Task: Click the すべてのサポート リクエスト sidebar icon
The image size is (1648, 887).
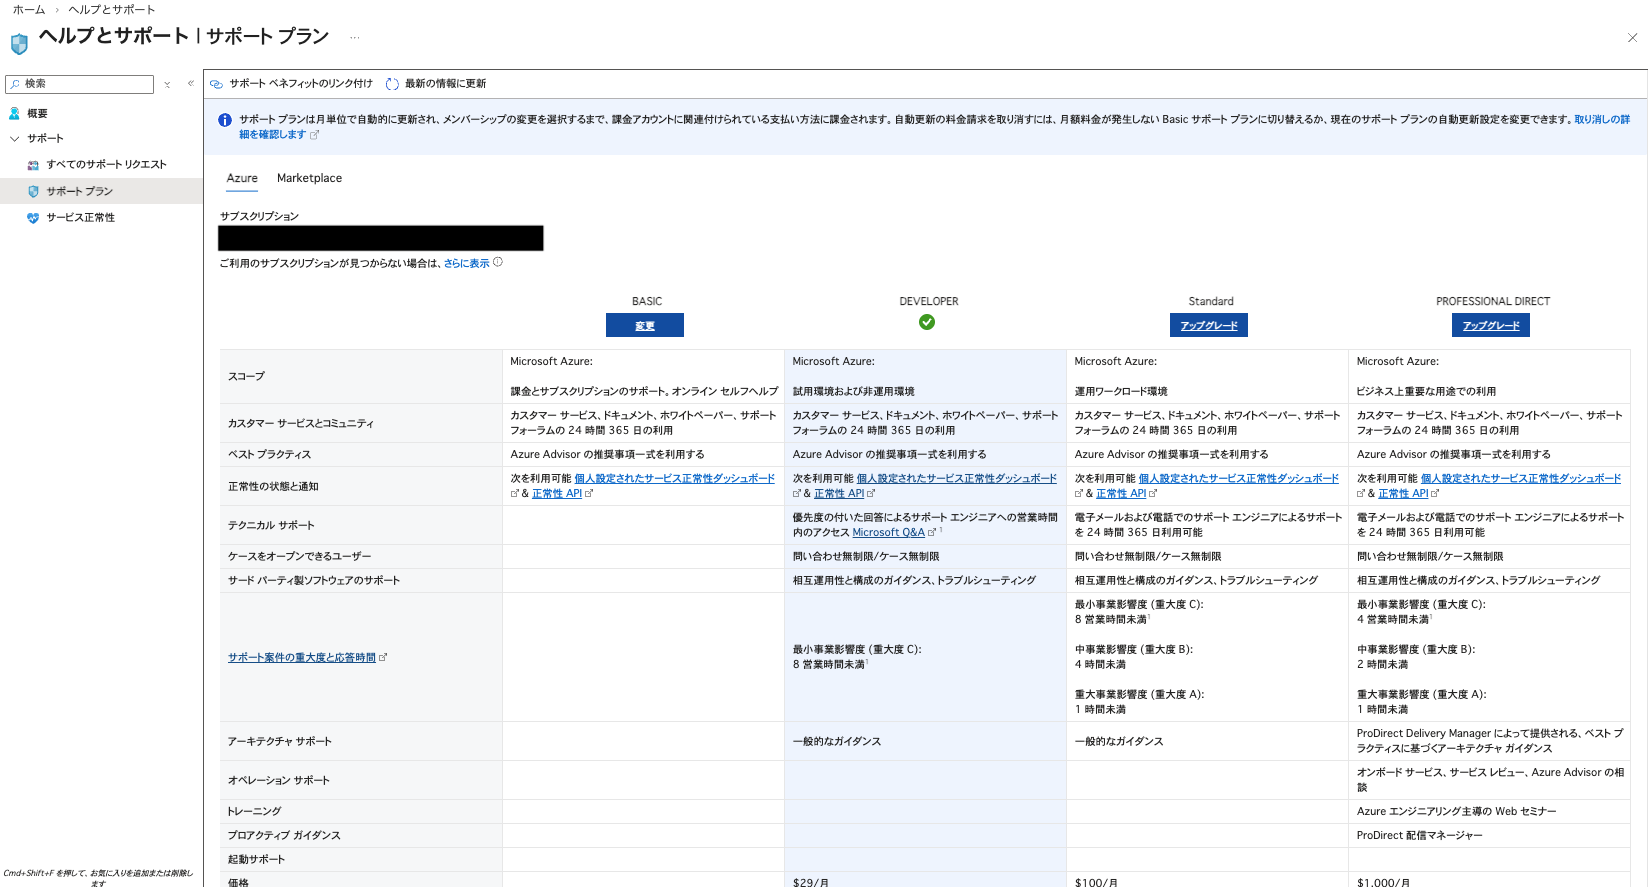Action: pyautogui.click(x=33, y=165)
